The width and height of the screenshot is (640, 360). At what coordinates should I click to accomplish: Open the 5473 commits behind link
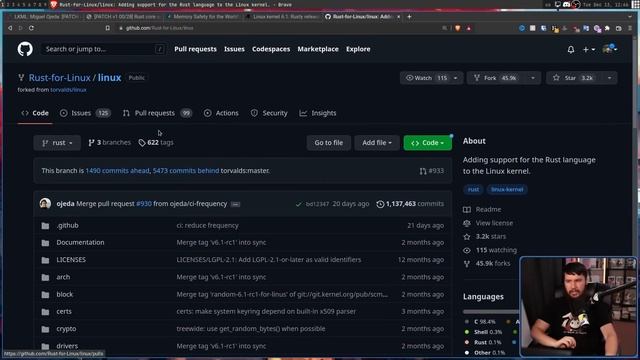[x=186, y=171]
